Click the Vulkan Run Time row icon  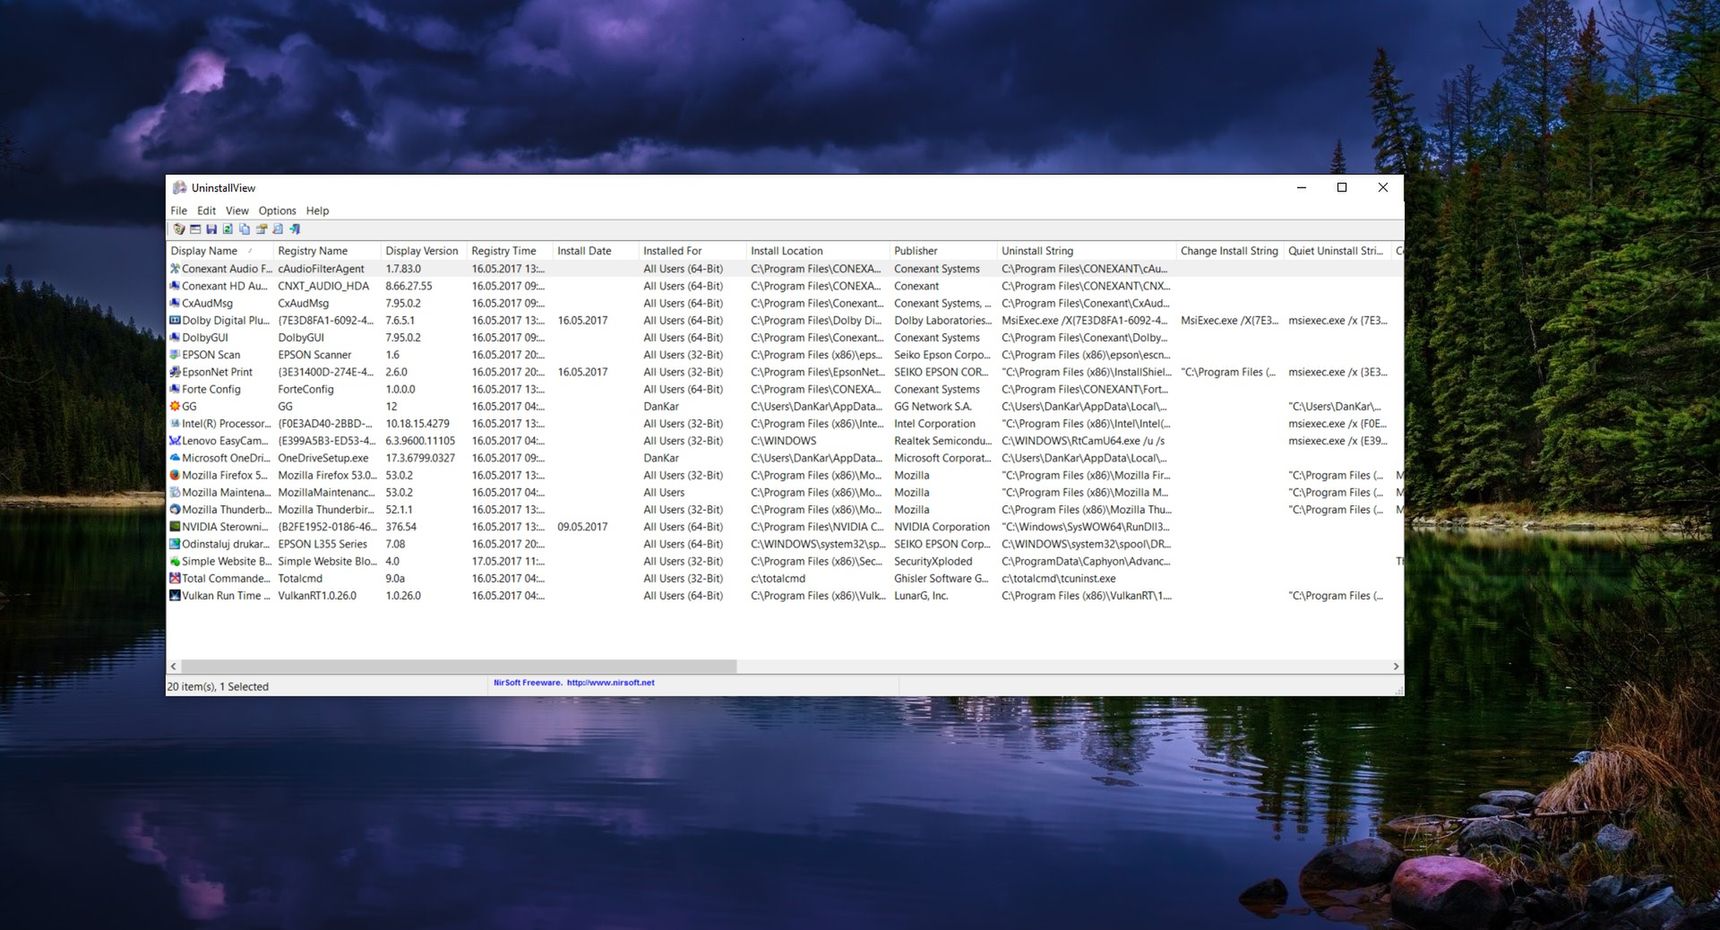point(175,595)
